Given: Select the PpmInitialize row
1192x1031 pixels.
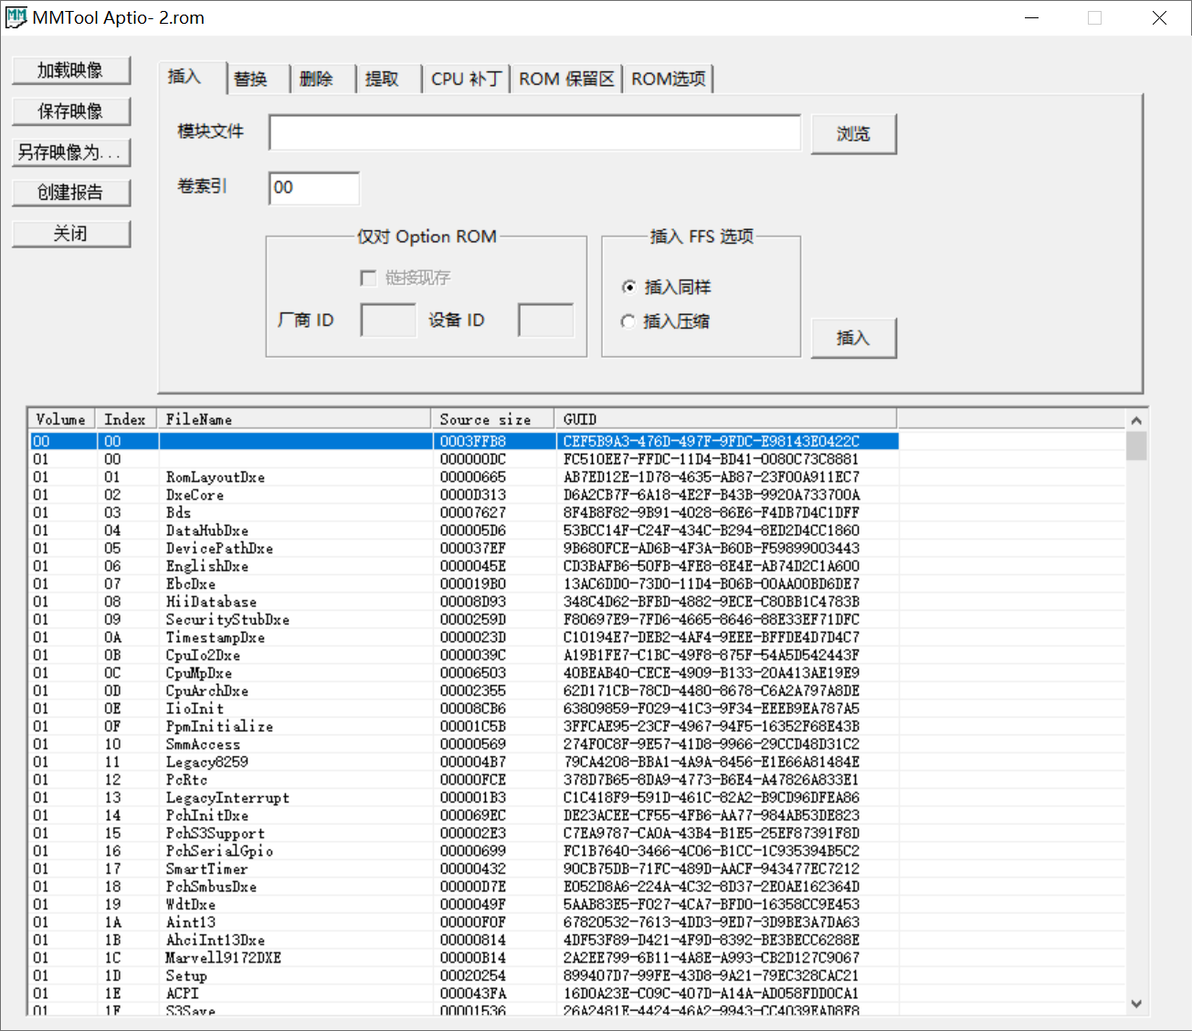Looking at the screenshot, I should [464, 726].
